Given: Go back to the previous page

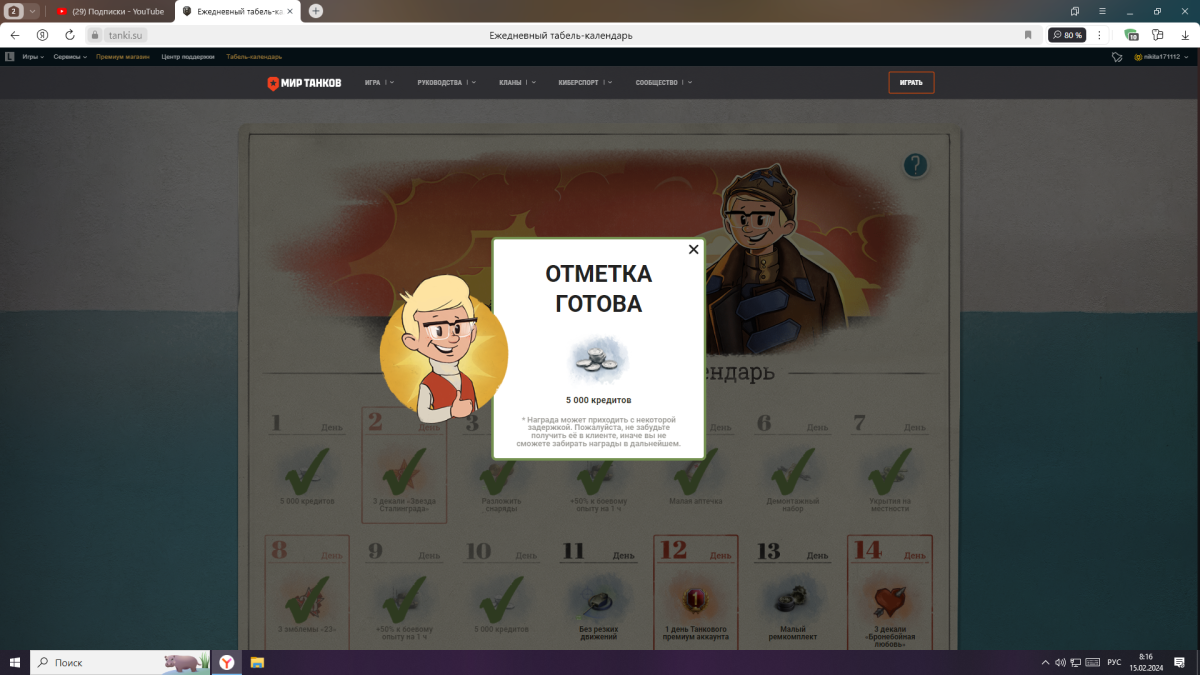Looking at the screenshot, I should coord(15,35).
